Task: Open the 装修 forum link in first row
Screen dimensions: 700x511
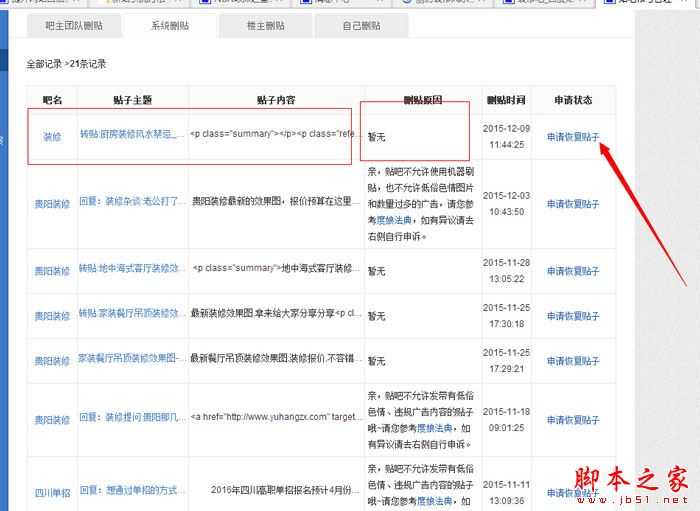Action: (52, 135)
